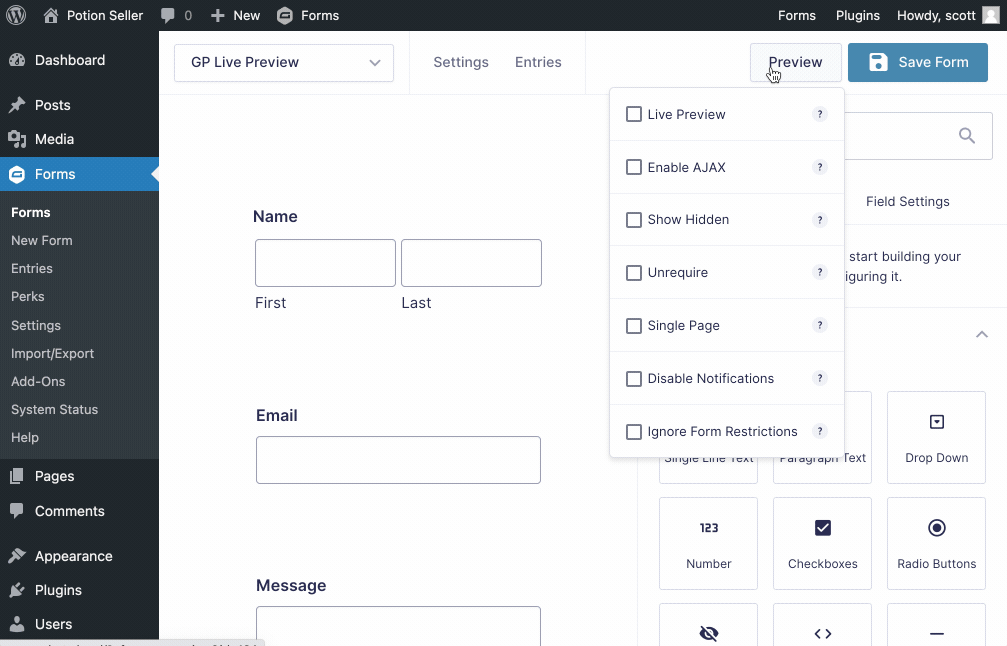Open the Plugins link in top admin bar

tap(858, 15)
